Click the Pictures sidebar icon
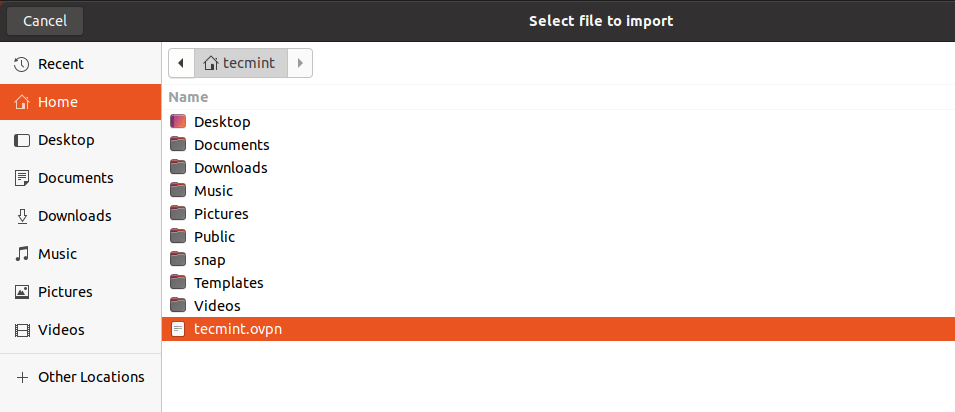Viewport: 955px width, 412px height. [x=21, y=292]
